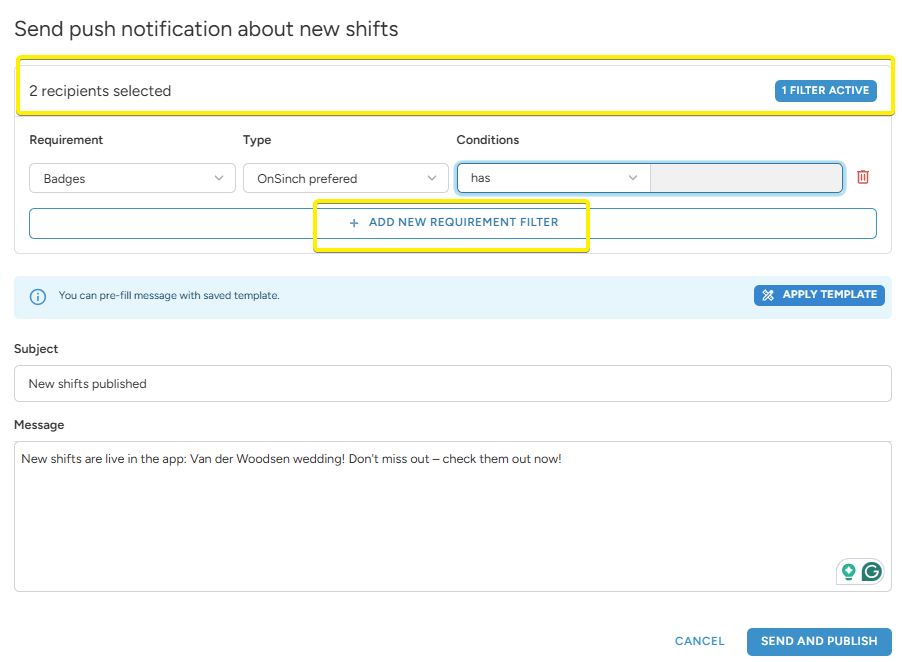
Task: Cancel the push notification dialog
Action: point(699,641)
